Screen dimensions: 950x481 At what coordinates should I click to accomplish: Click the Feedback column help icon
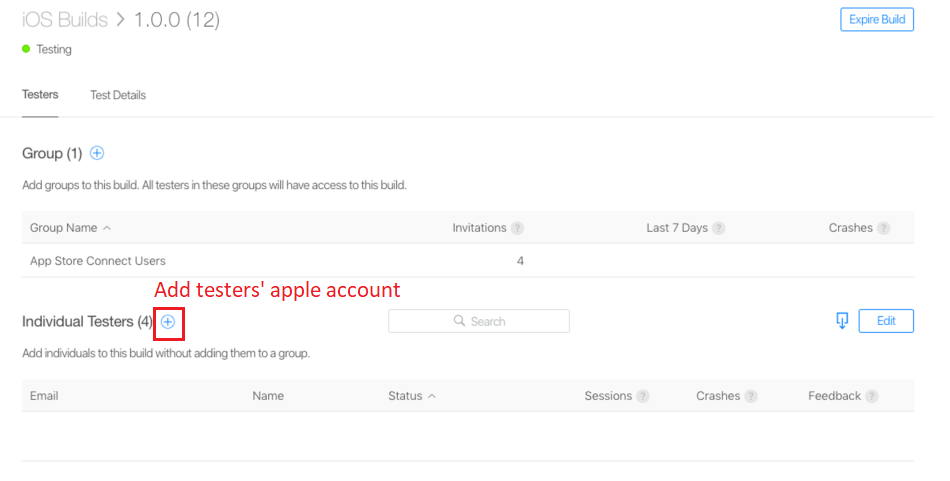point(872,396)
